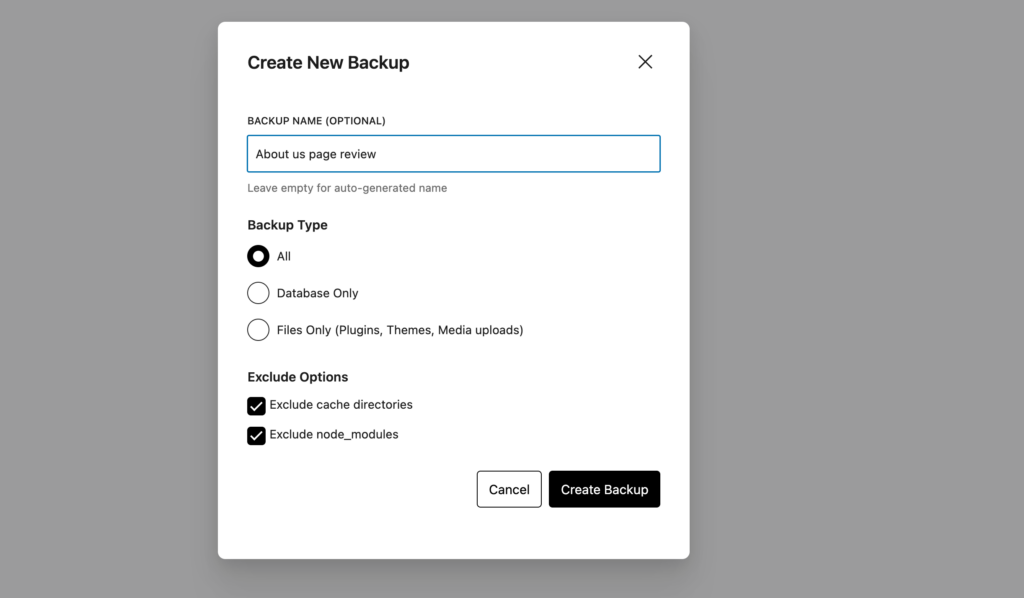The height and width of the screenshot is (598, 1024).
Task: Click the 'Exclude cache directories' label text
Action: (x=341, y=405)
